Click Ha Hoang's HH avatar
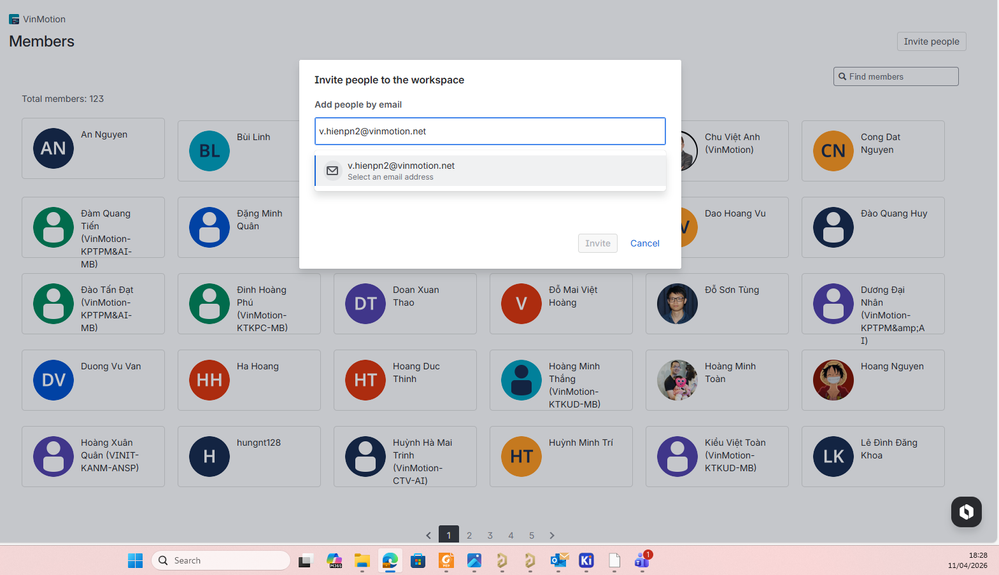This screenshot has height=575, width=999. [210, 380]
